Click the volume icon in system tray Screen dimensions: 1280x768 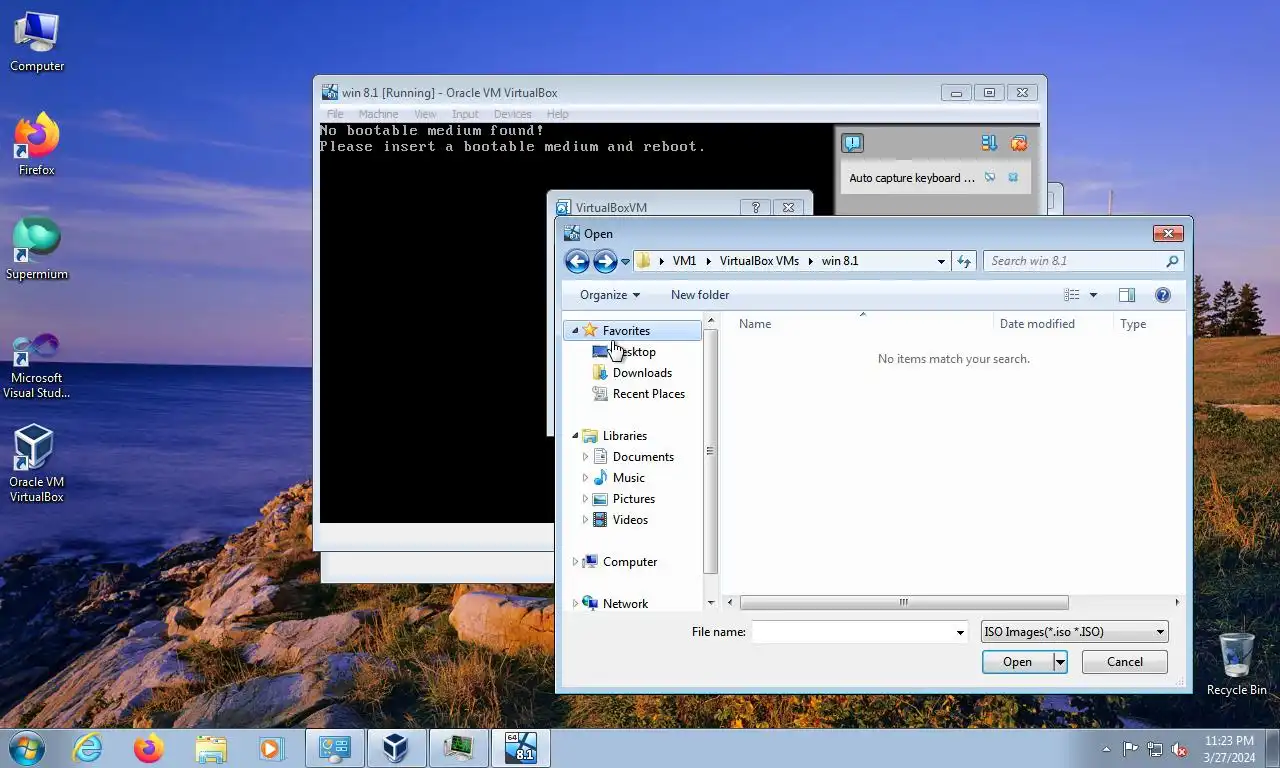(1179, 749)
